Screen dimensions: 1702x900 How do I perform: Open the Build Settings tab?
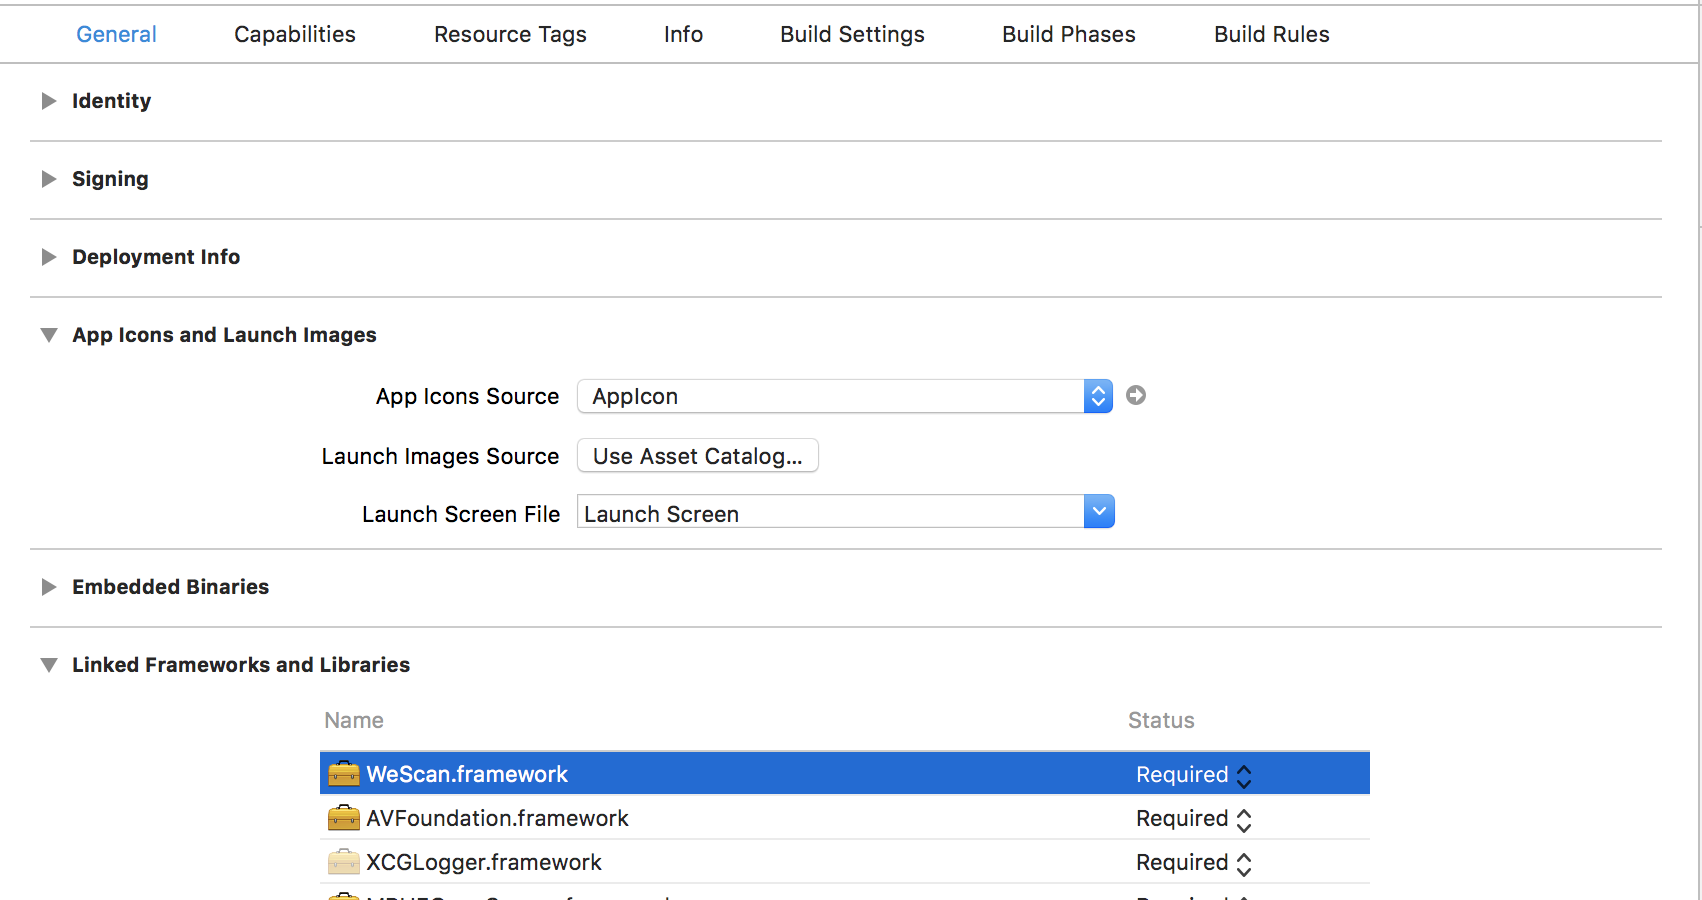pyautogui.click(x=852, y=34)
